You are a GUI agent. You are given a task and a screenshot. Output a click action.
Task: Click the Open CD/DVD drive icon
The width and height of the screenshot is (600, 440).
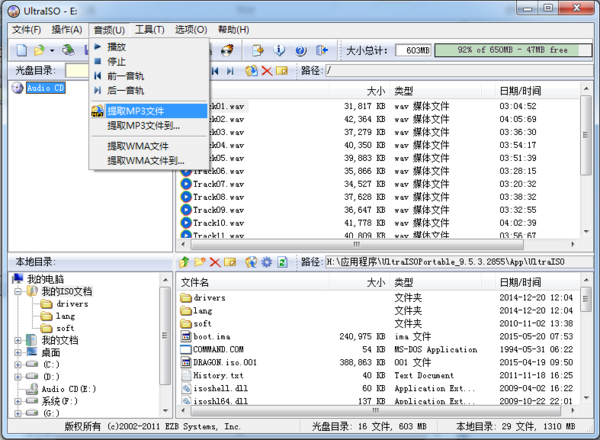(x=68, y=50)
